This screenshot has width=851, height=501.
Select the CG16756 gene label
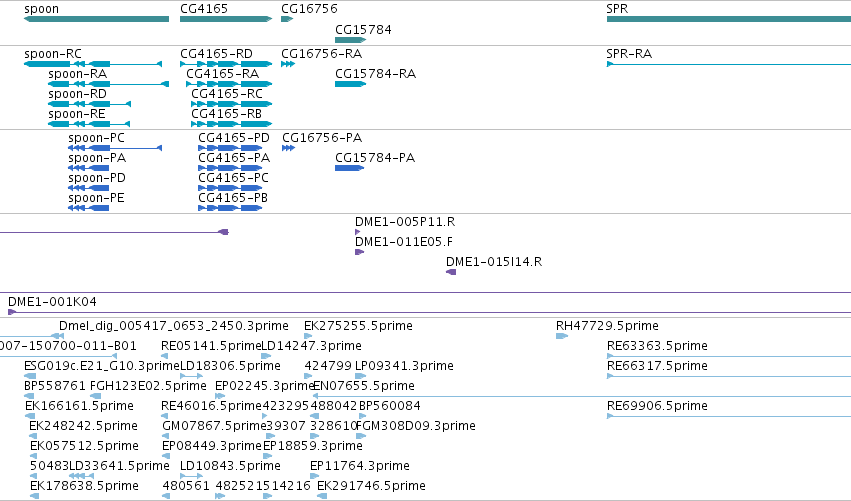[x=309, y=9]
